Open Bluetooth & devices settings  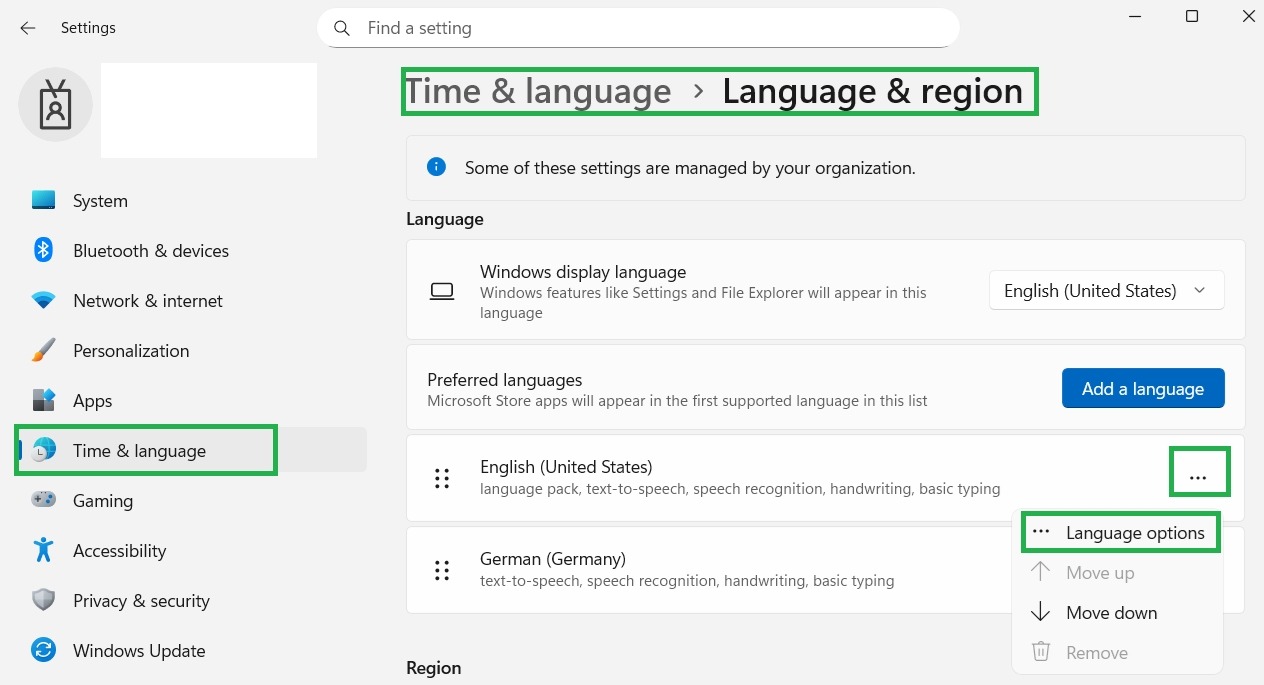191,251
